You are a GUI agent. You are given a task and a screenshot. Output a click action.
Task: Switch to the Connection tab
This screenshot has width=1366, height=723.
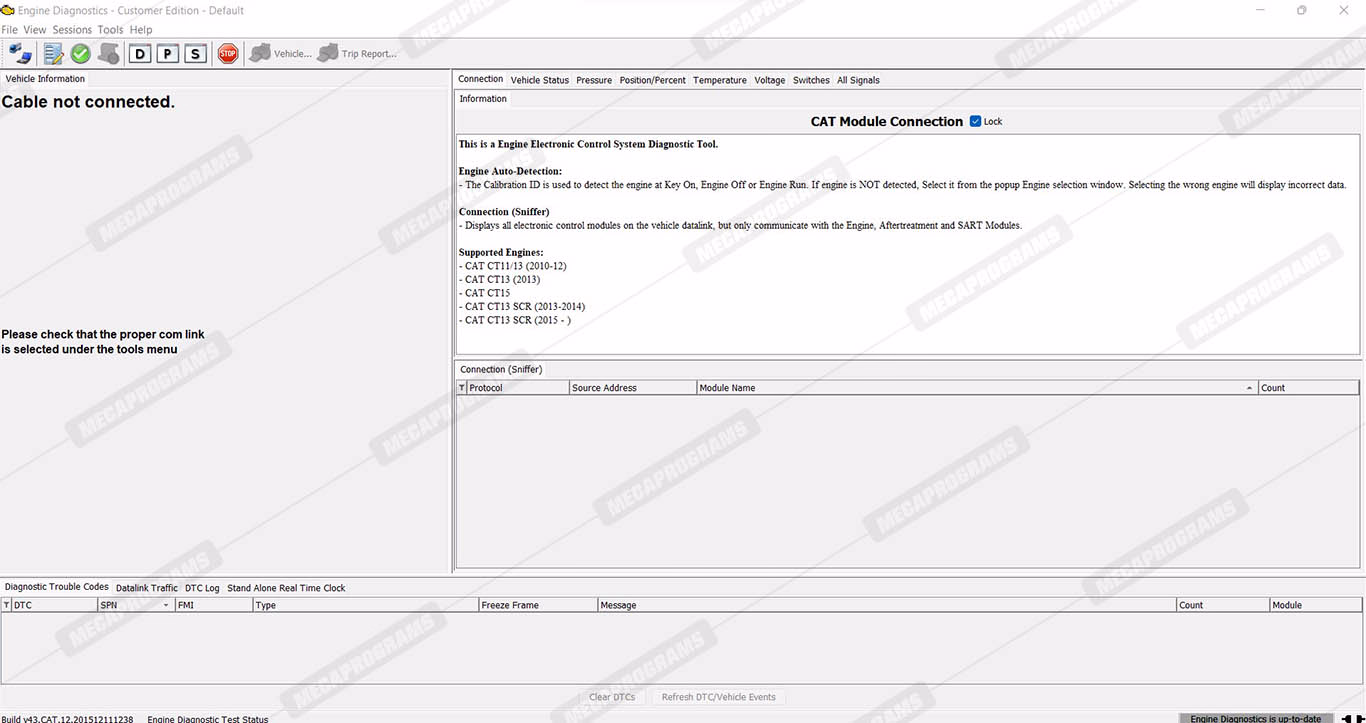tap(481, 79)
